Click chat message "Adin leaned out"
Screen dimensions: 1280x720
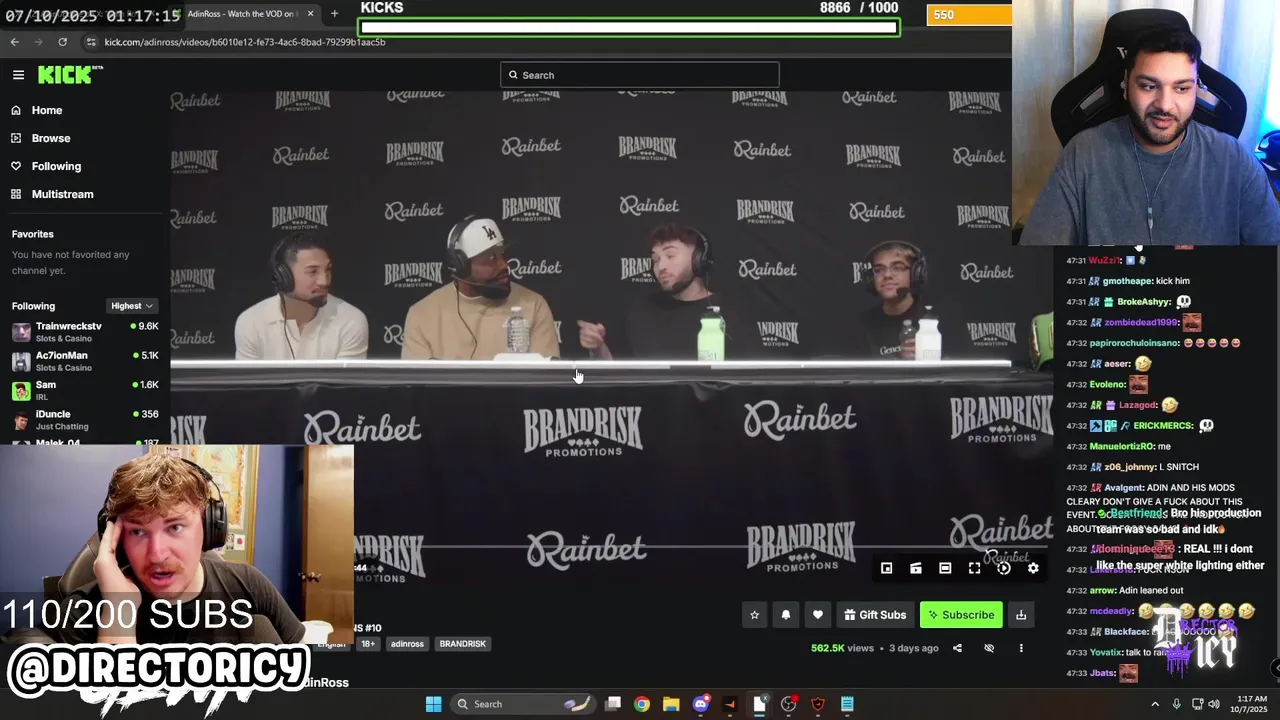(x=1151, y=590)
